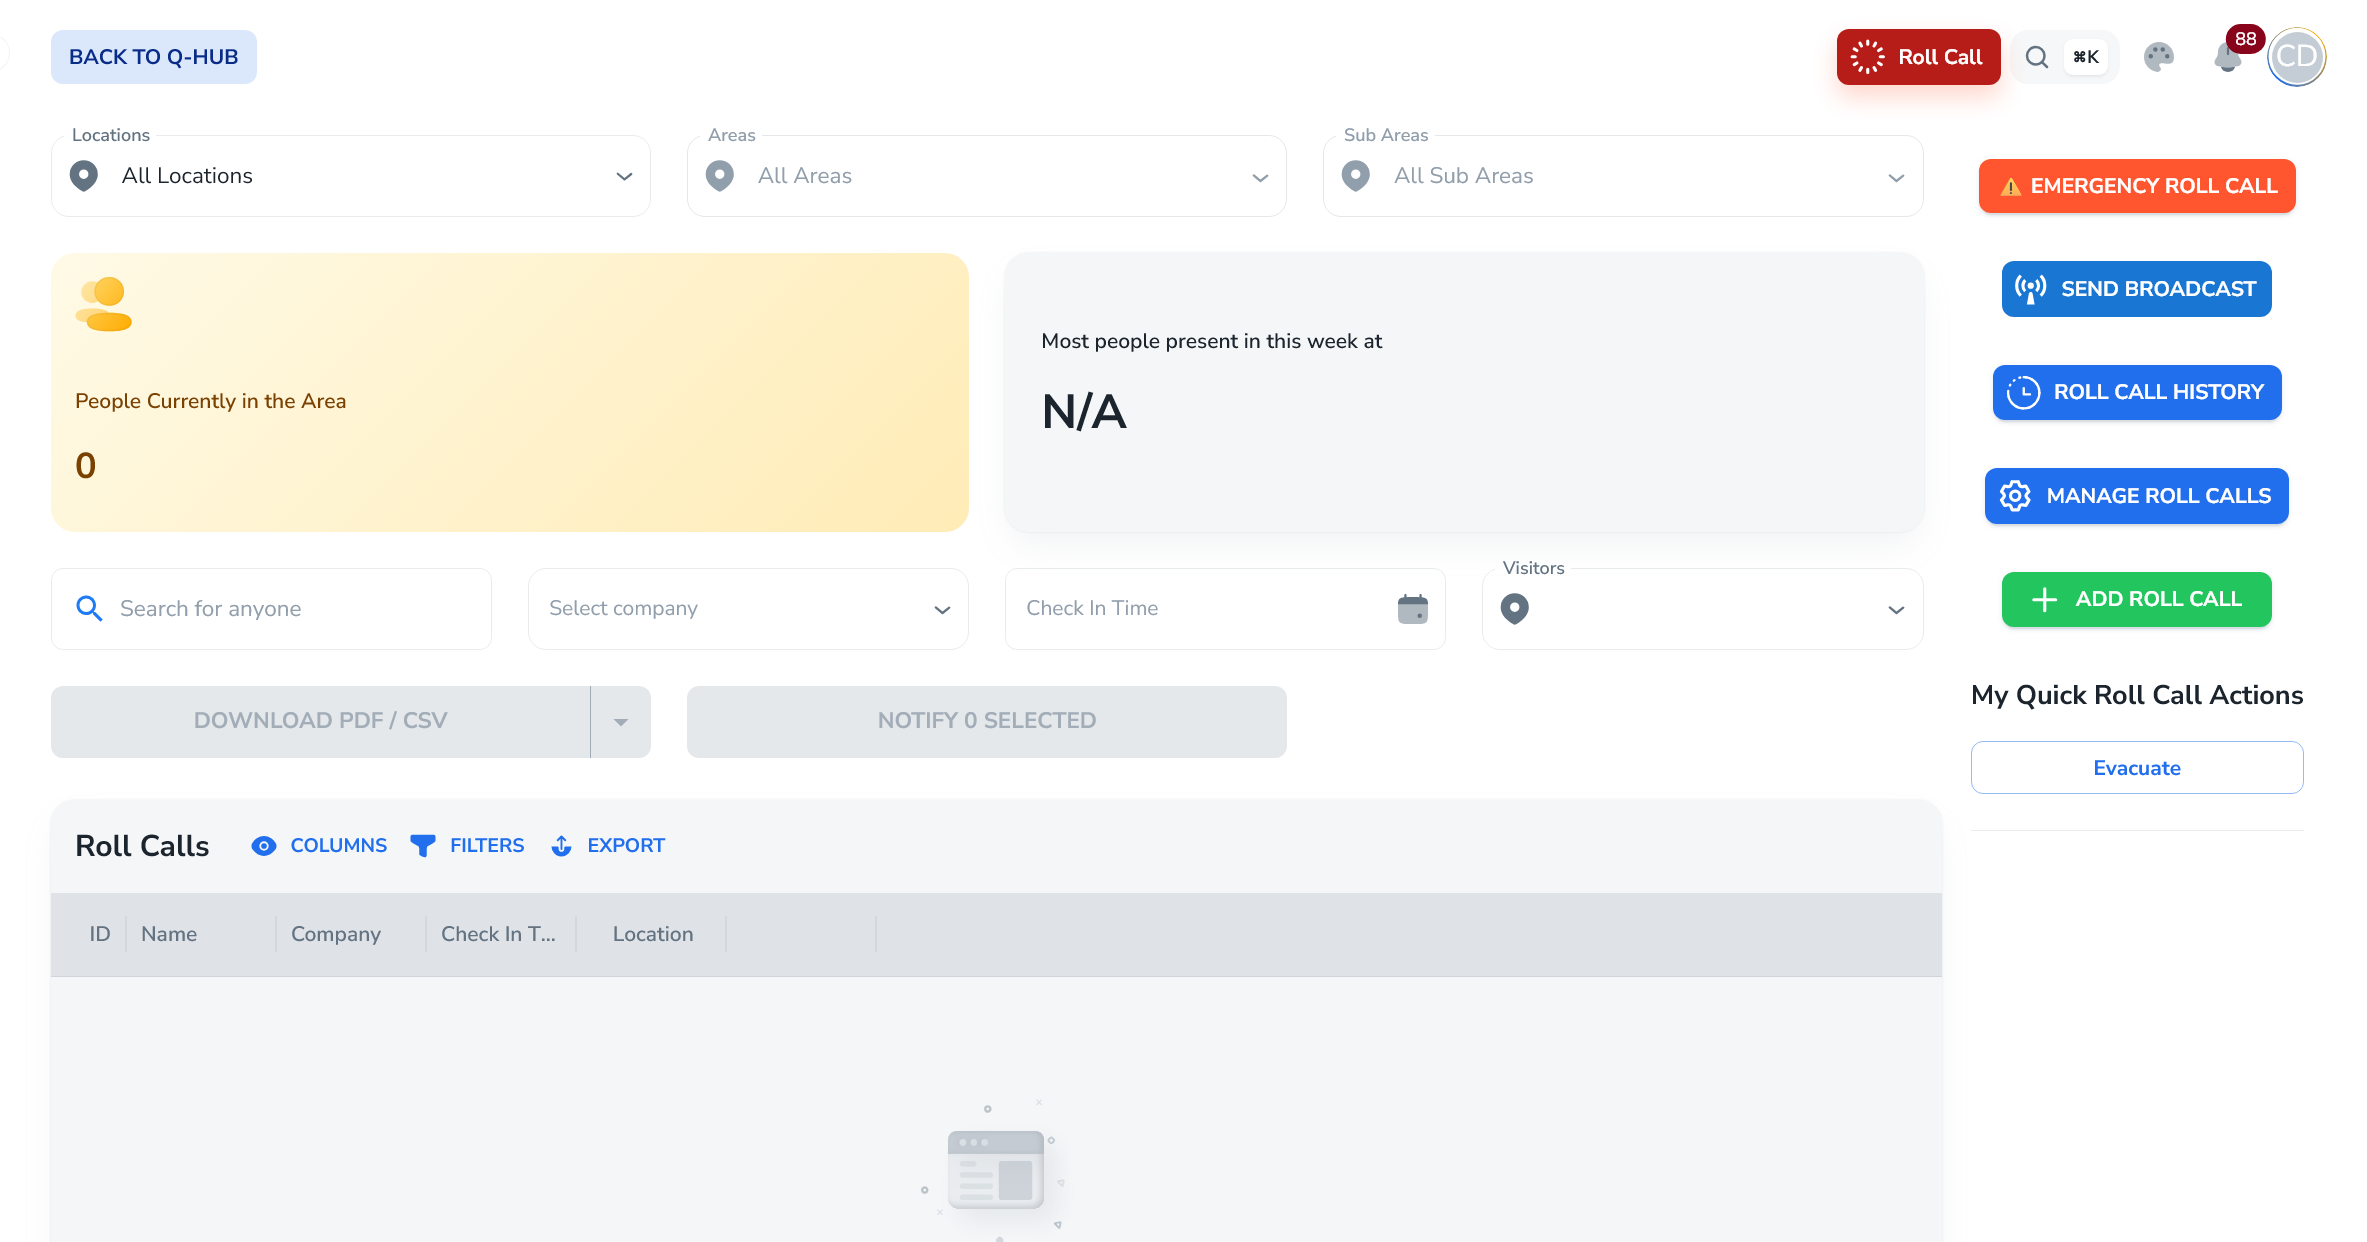Open the Visitors dropdown
Screen dimensions: 2367x1242
1895,609
